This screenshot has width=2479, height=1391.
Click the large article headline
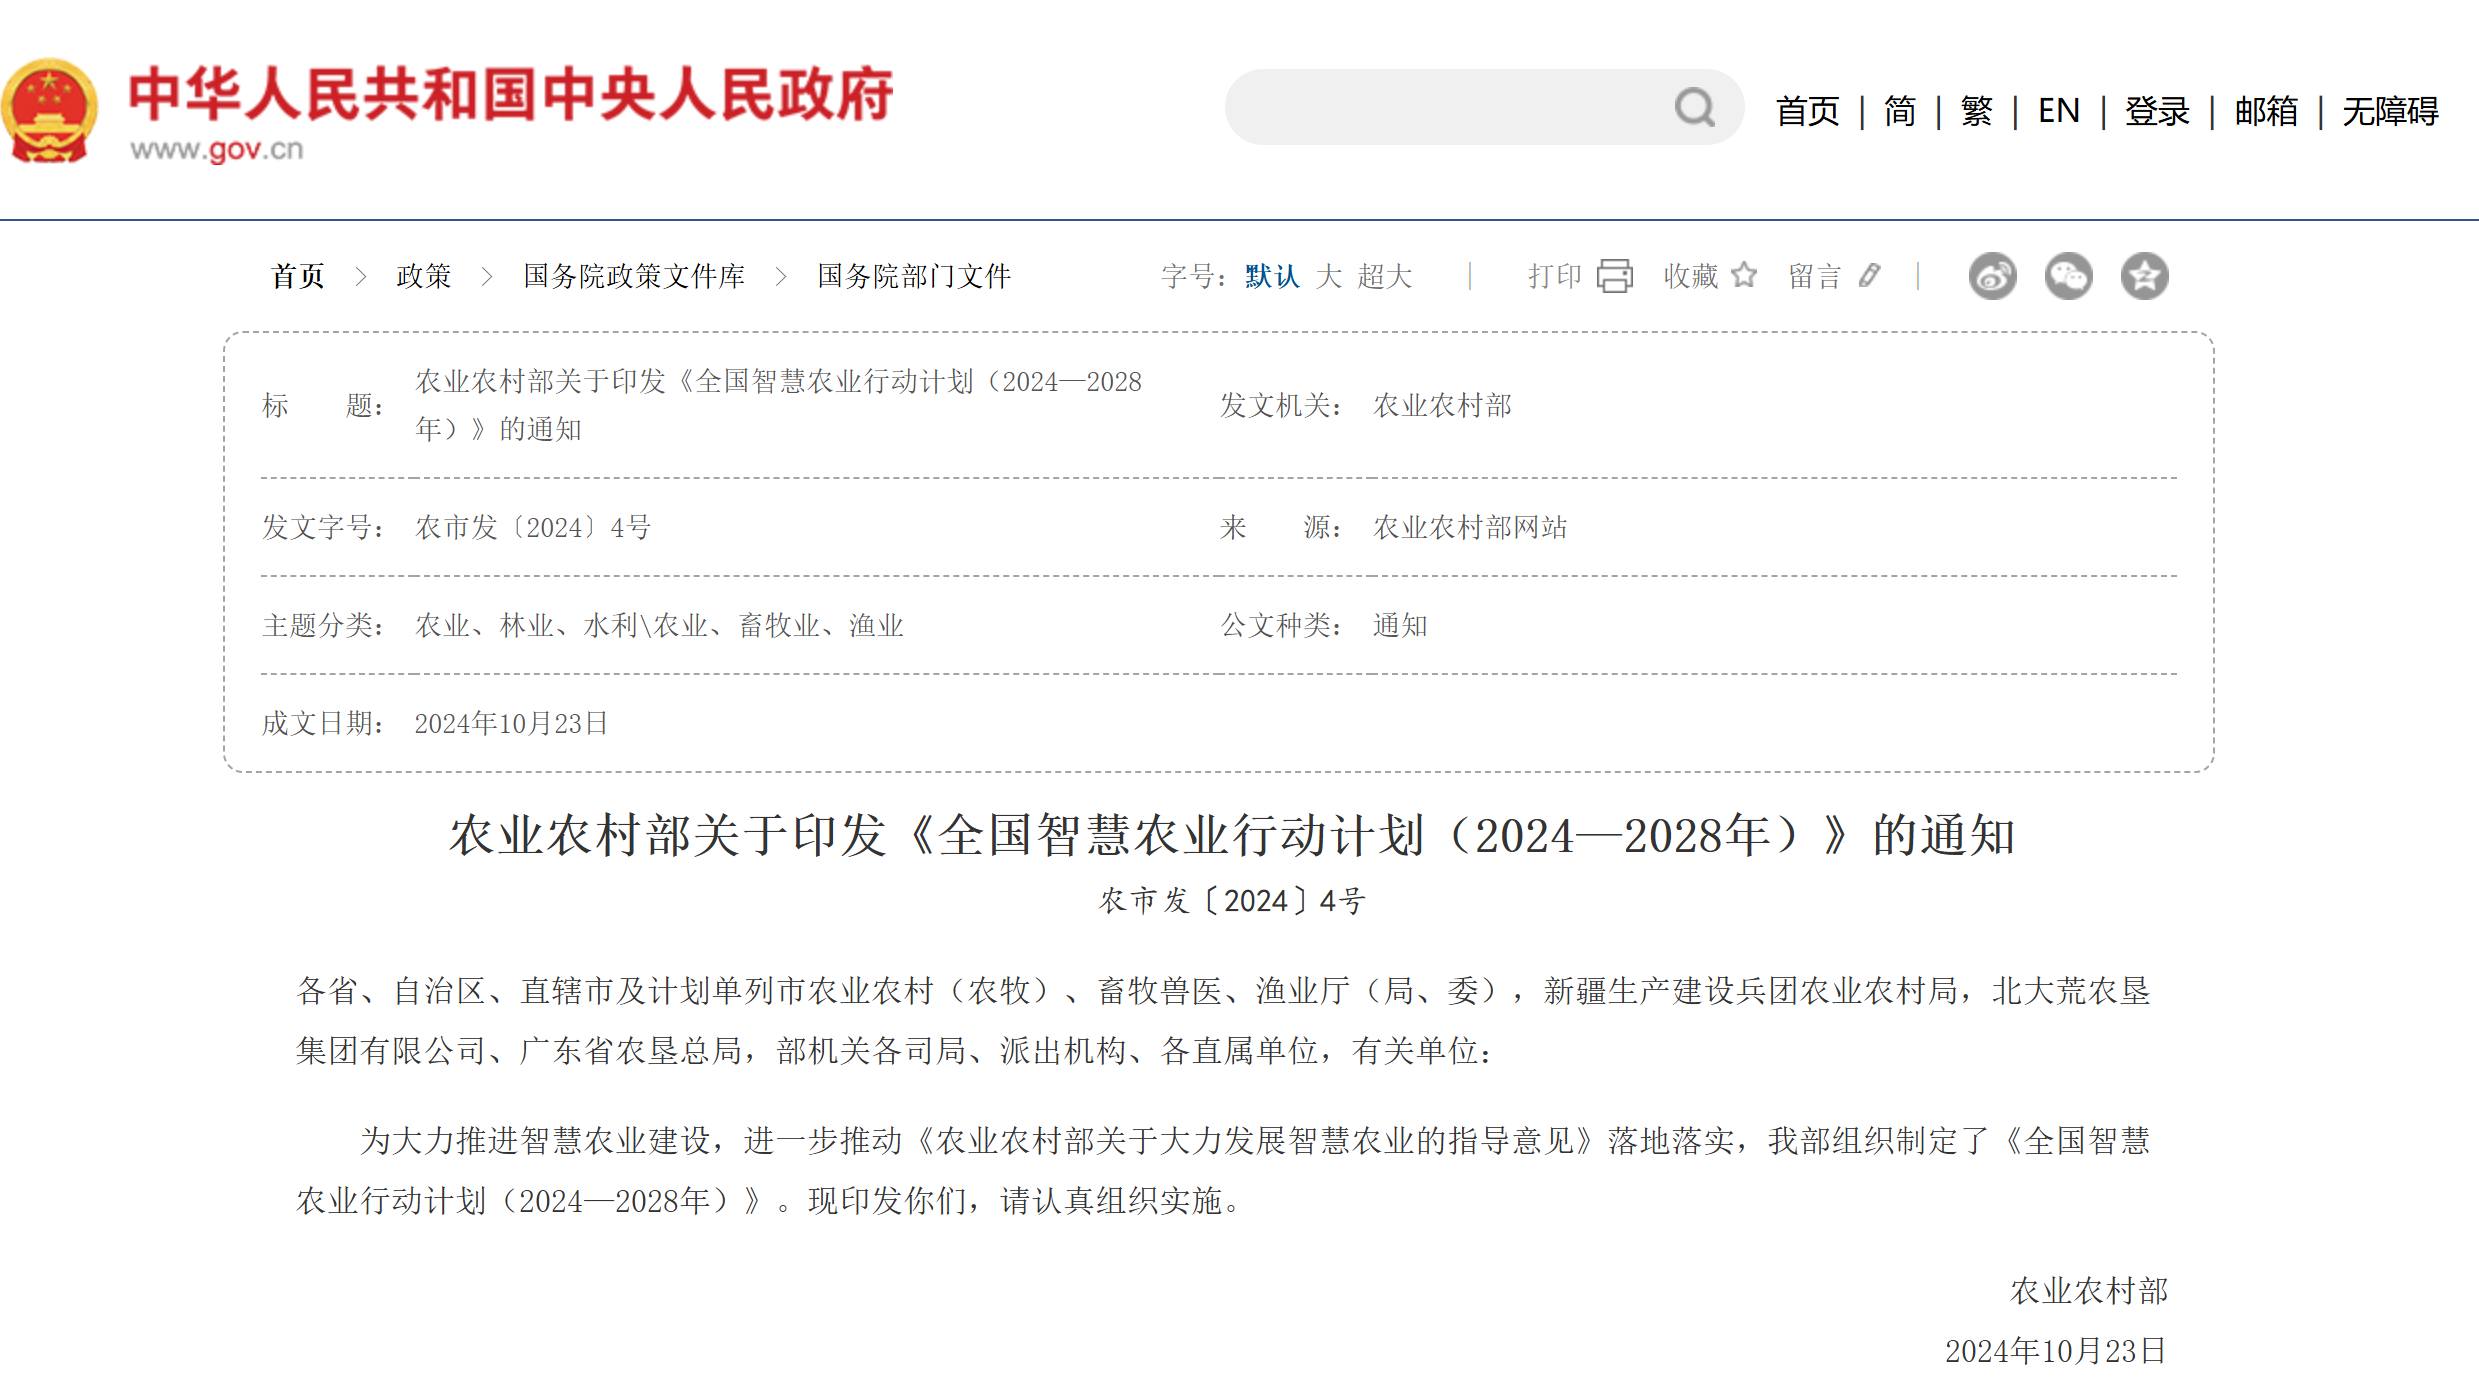pyautogui.click(x=1232, y=835)
